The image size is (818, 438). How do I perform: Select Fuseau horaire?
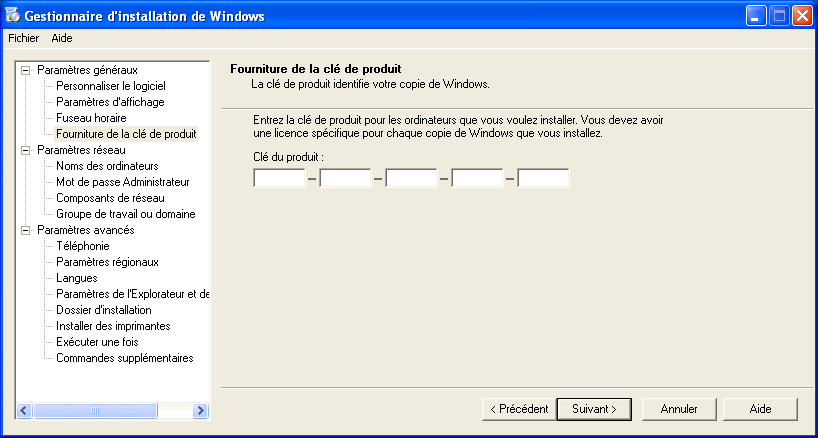(x=91, y=118)
